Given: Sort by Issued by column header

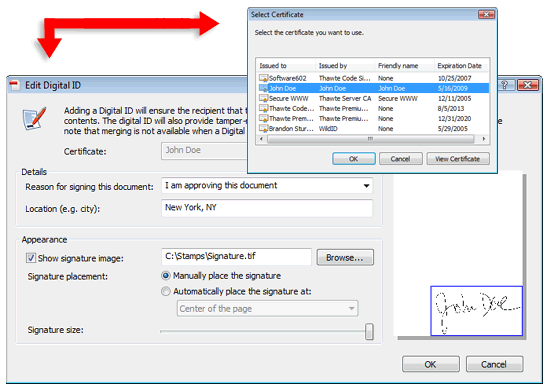Looking at the screenshot, I should coord(345,66).
